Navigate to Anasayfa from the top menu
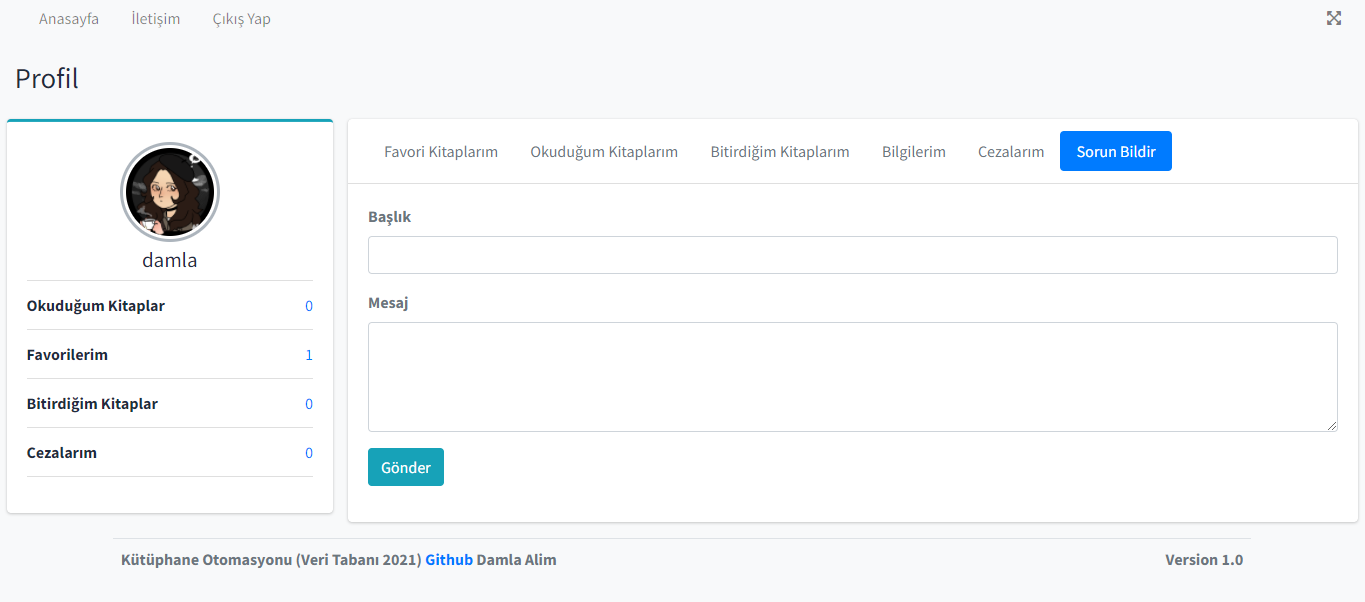 point(68,18)
